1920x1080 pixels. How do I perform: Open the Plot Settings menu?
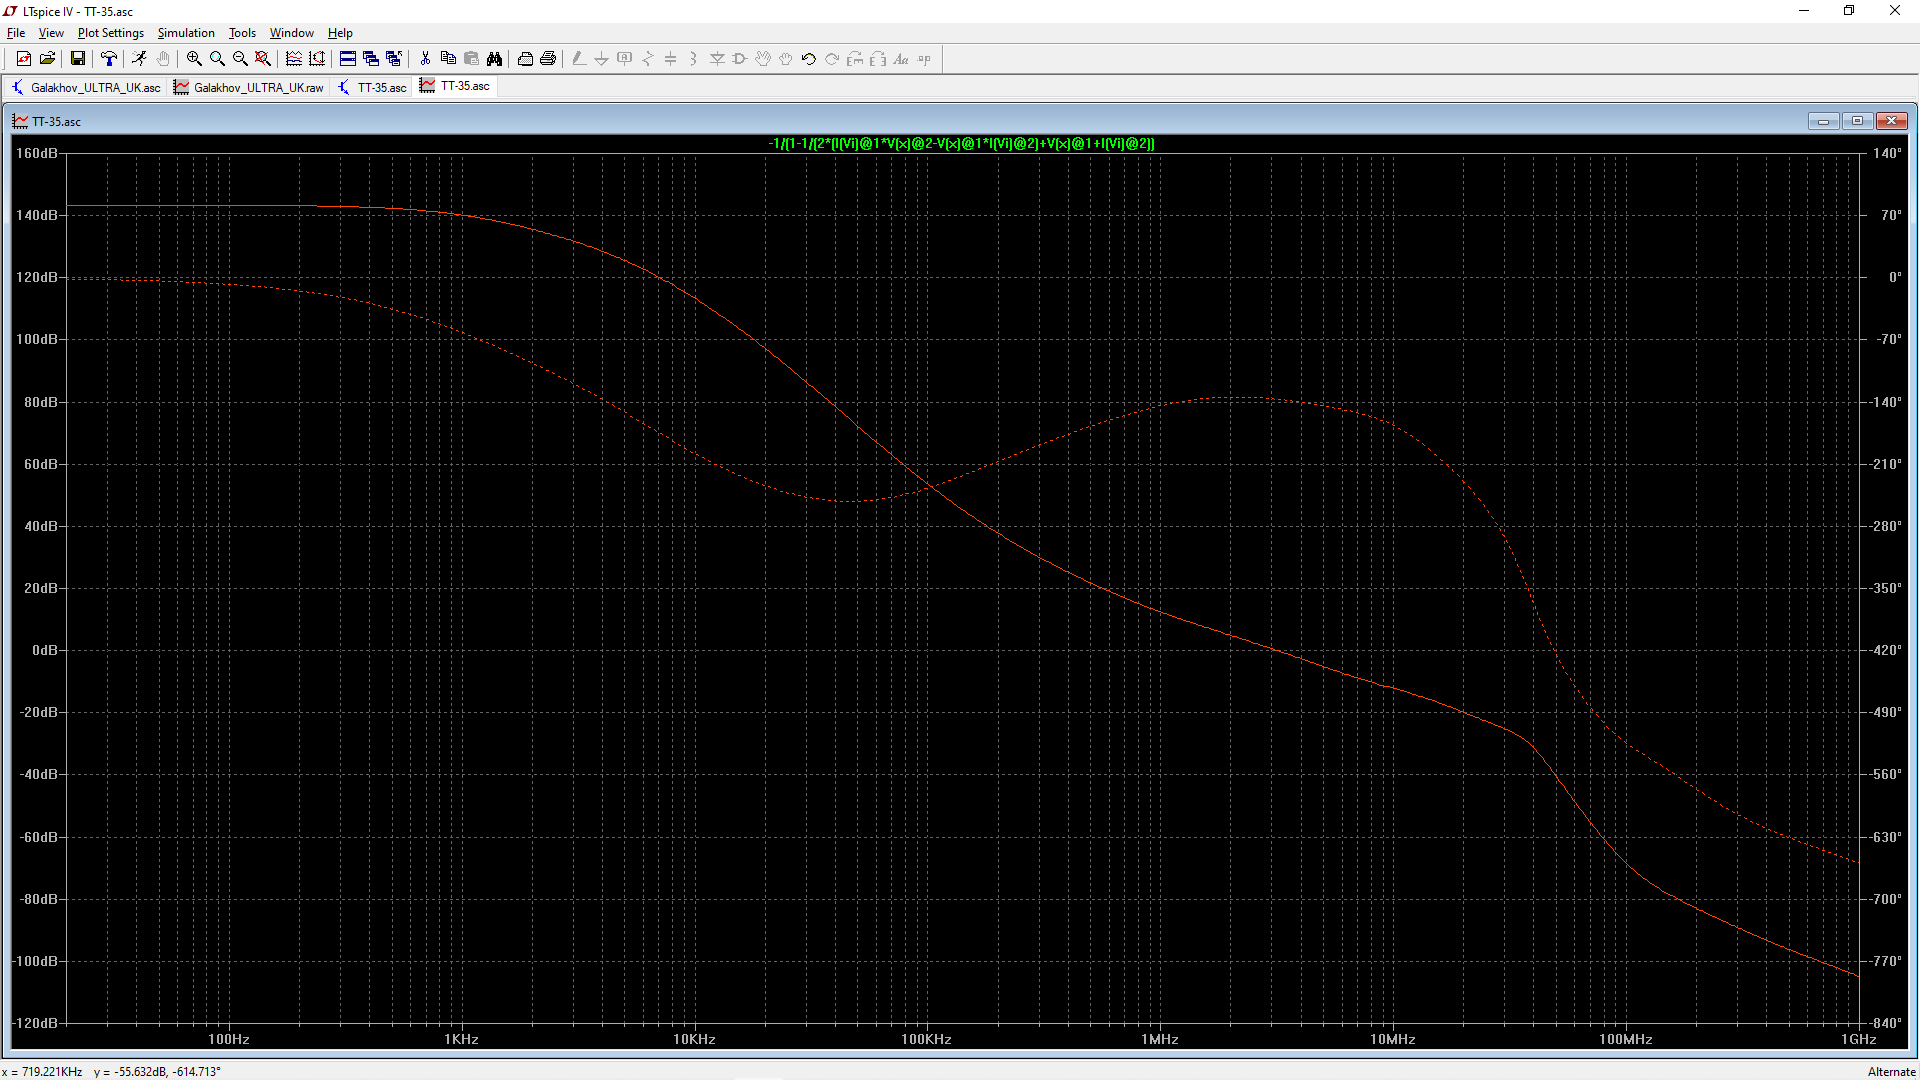(110, 33)
